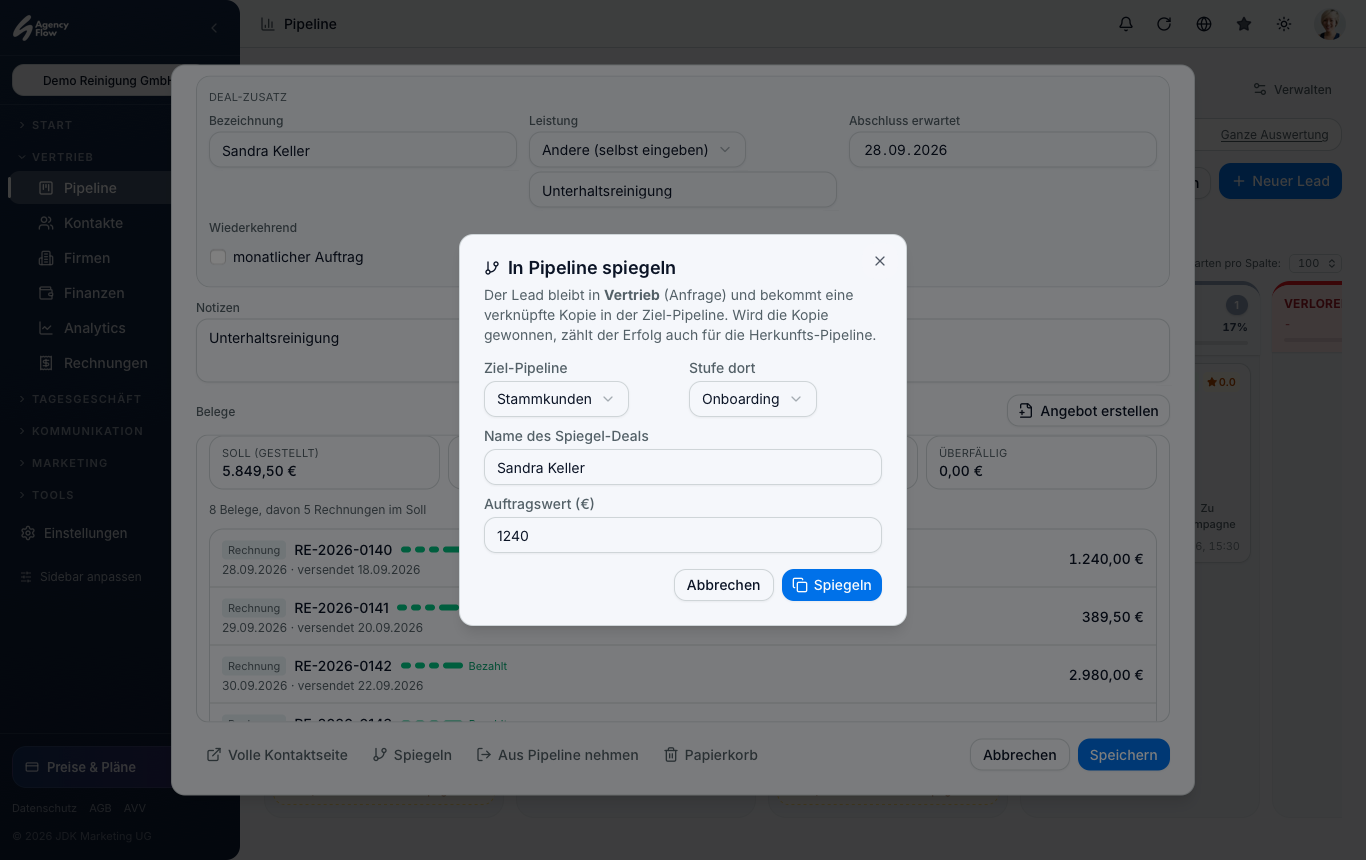Click the Einstellungen gear item

coord(75,533)
